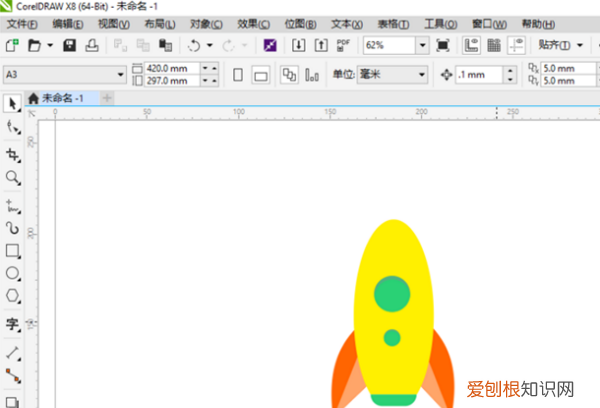Open the 编辑(E) menu
This screenshot has width=600, height=408.
68,24
